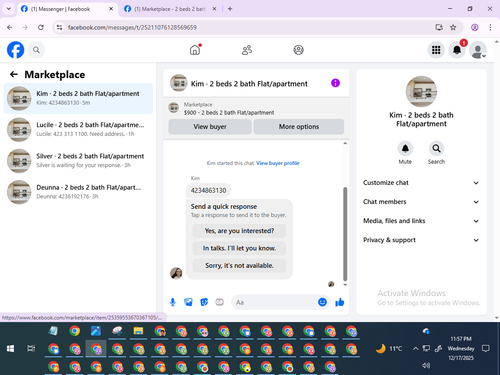Screen dimensions: 500x375
Task: Click the chat messages vertical scrollbar
Action: pos(345,233)
